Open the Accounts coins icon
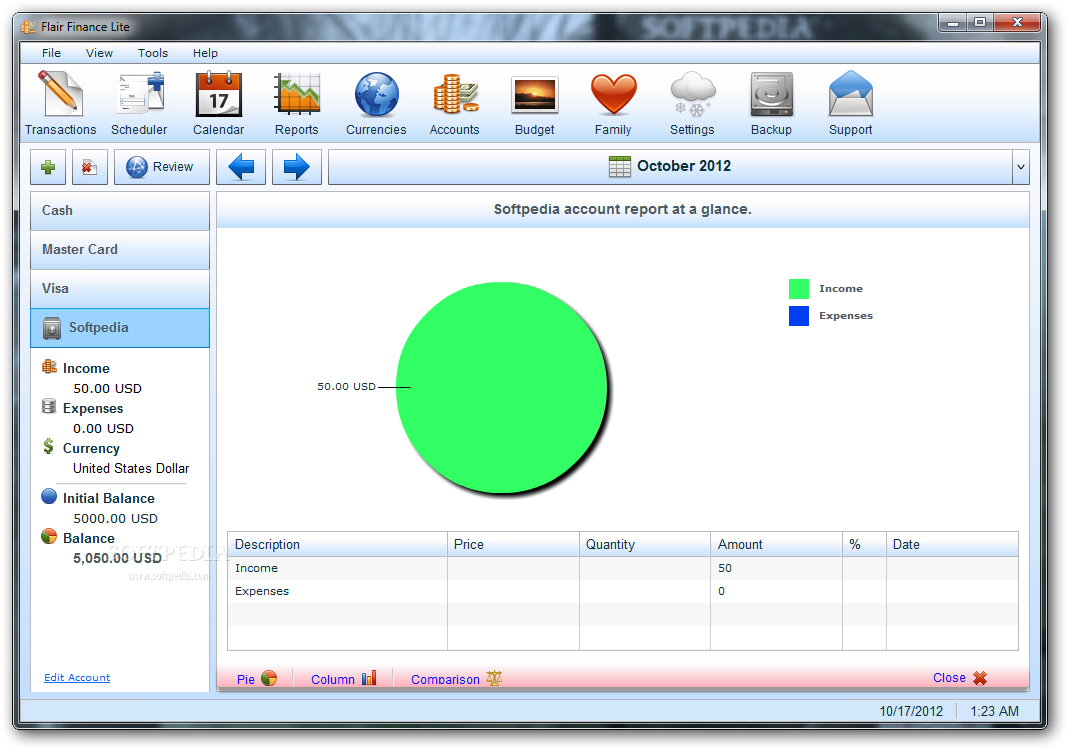The height and width of the screenshot is (750, 1068). click(x=455, y=94)
